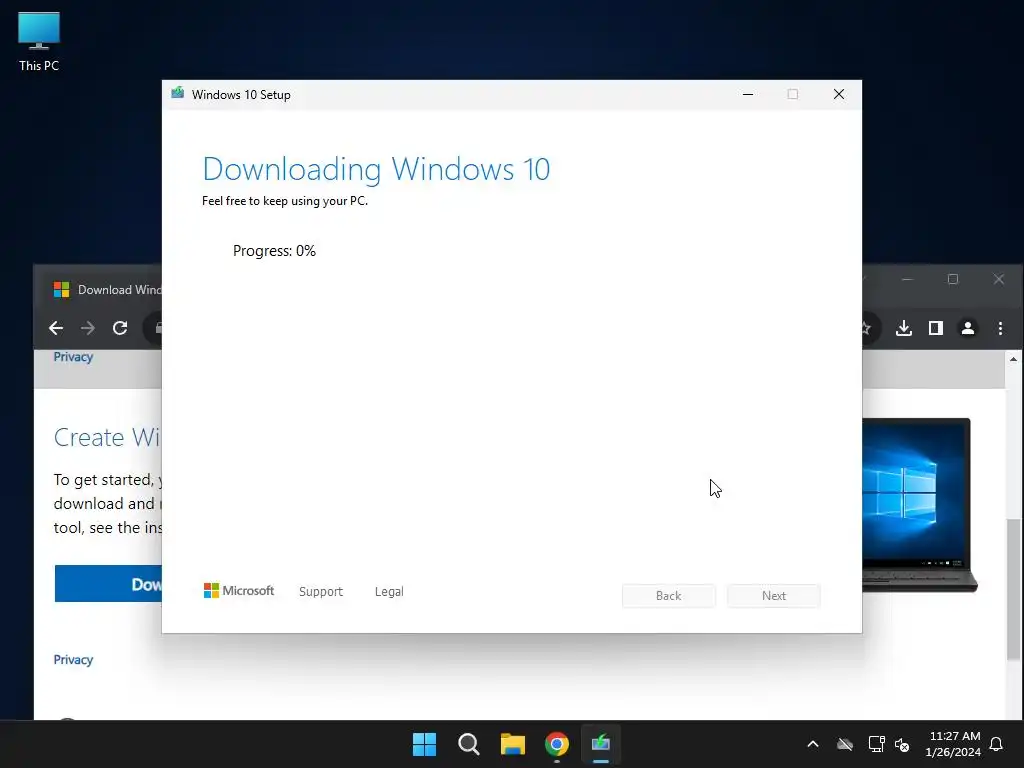Minimize the Windows 10 Setup window
1024x768 pixels.
748,95
